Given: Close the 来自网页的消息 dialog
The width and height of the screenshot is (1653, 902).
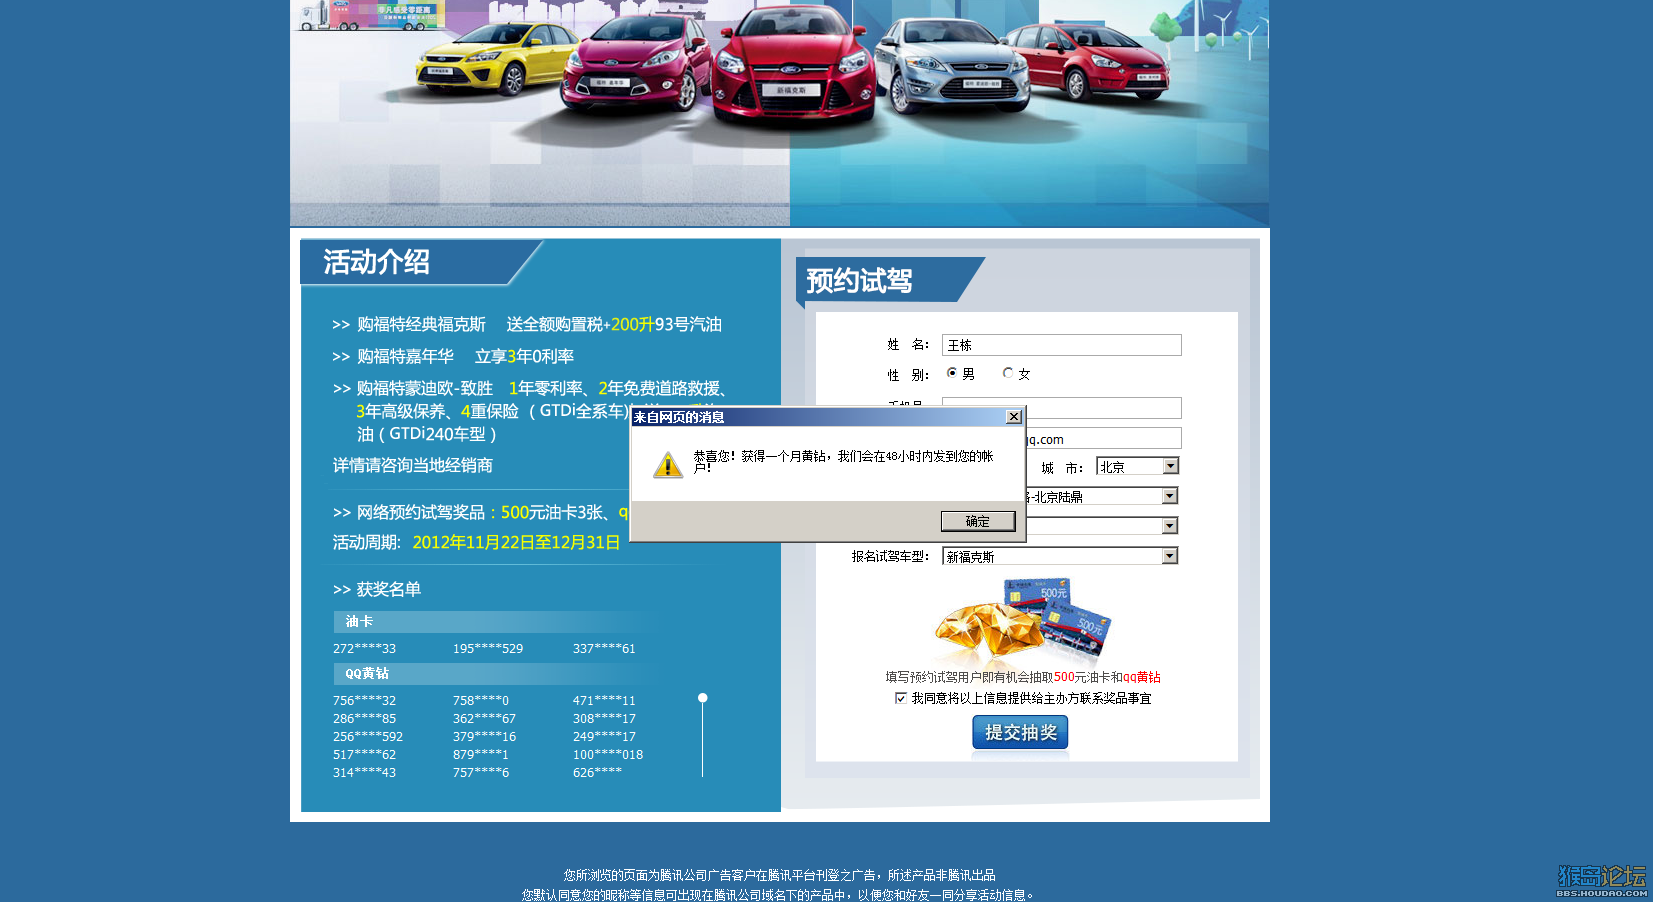Looking at the screenshot, I should pos(1013,417).
